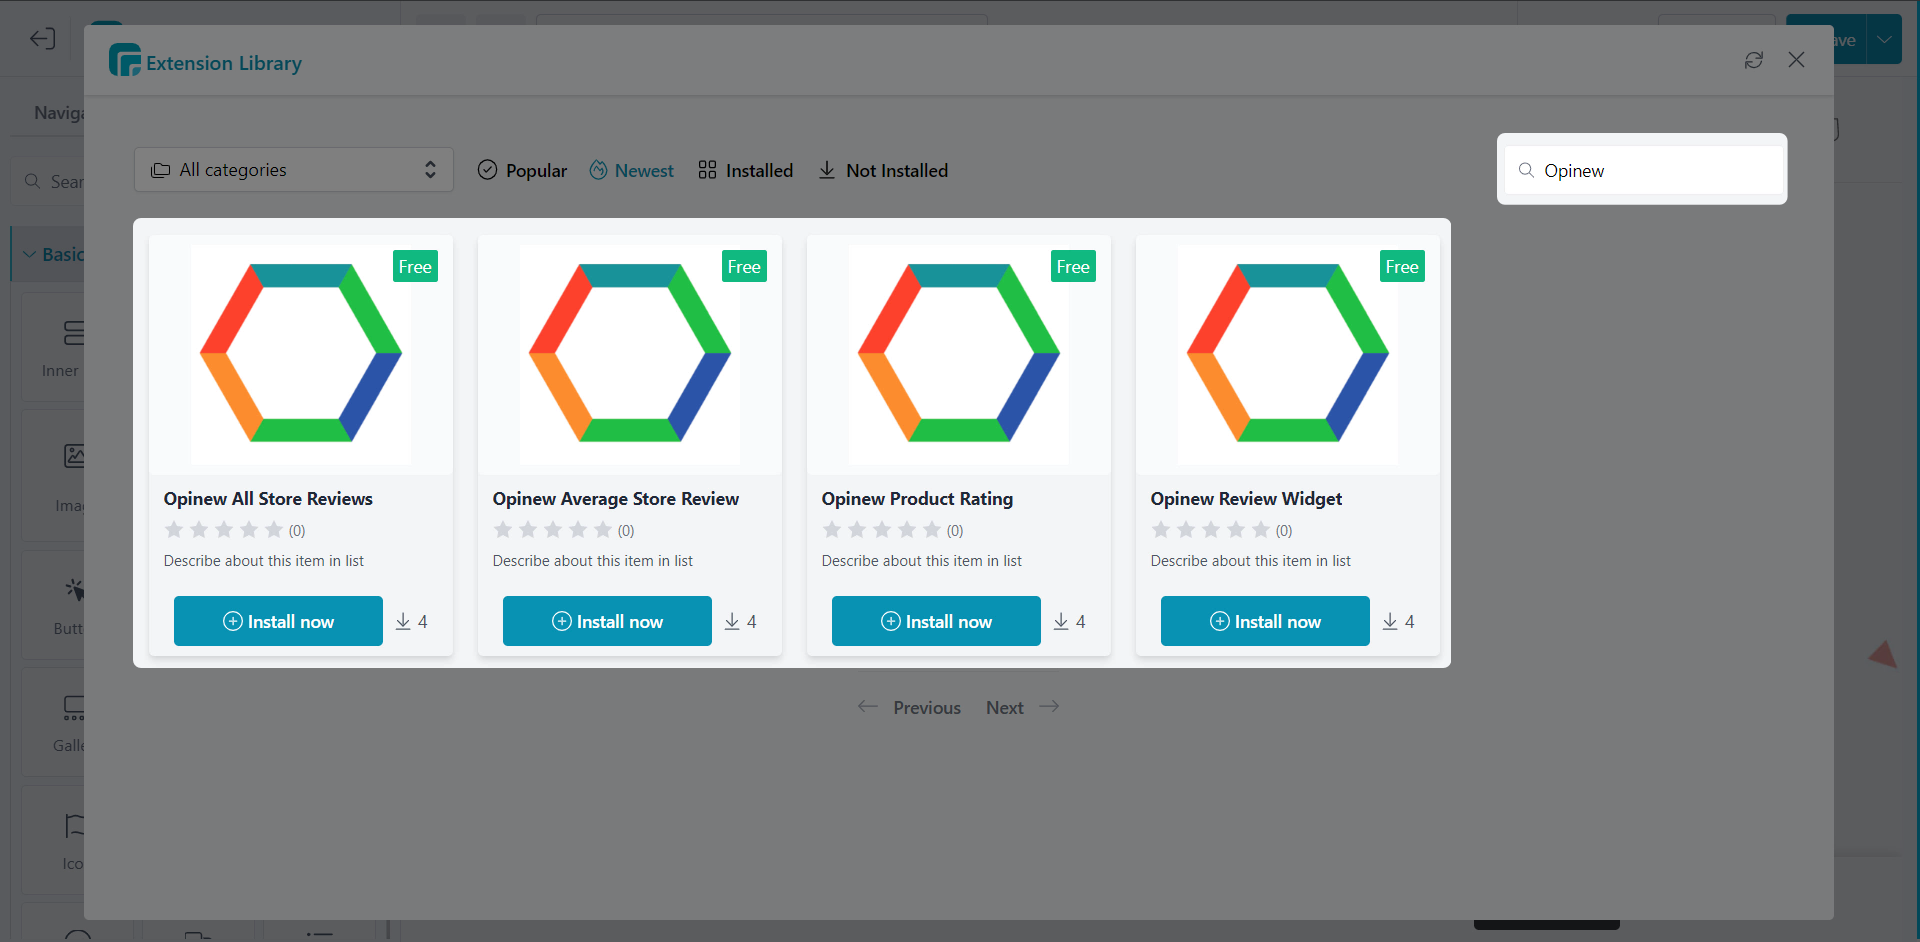Click the exit arrow icon behind the dialog

coord(42,39)
